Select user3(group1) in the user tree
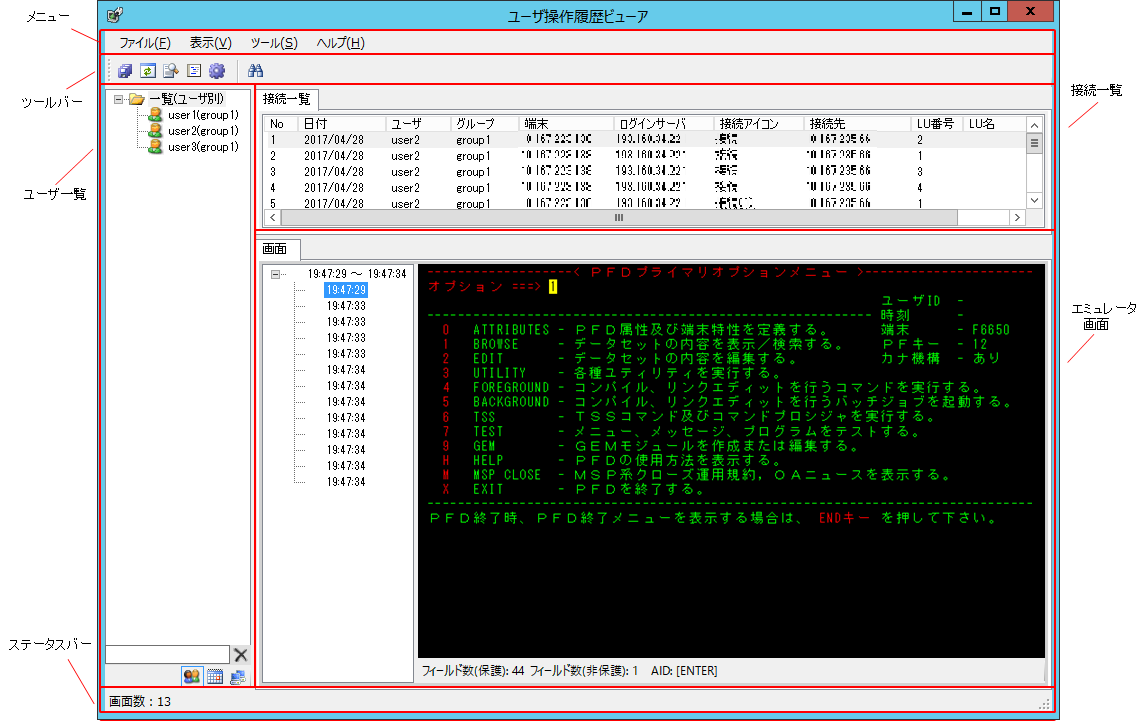 (x=203, y=147)
